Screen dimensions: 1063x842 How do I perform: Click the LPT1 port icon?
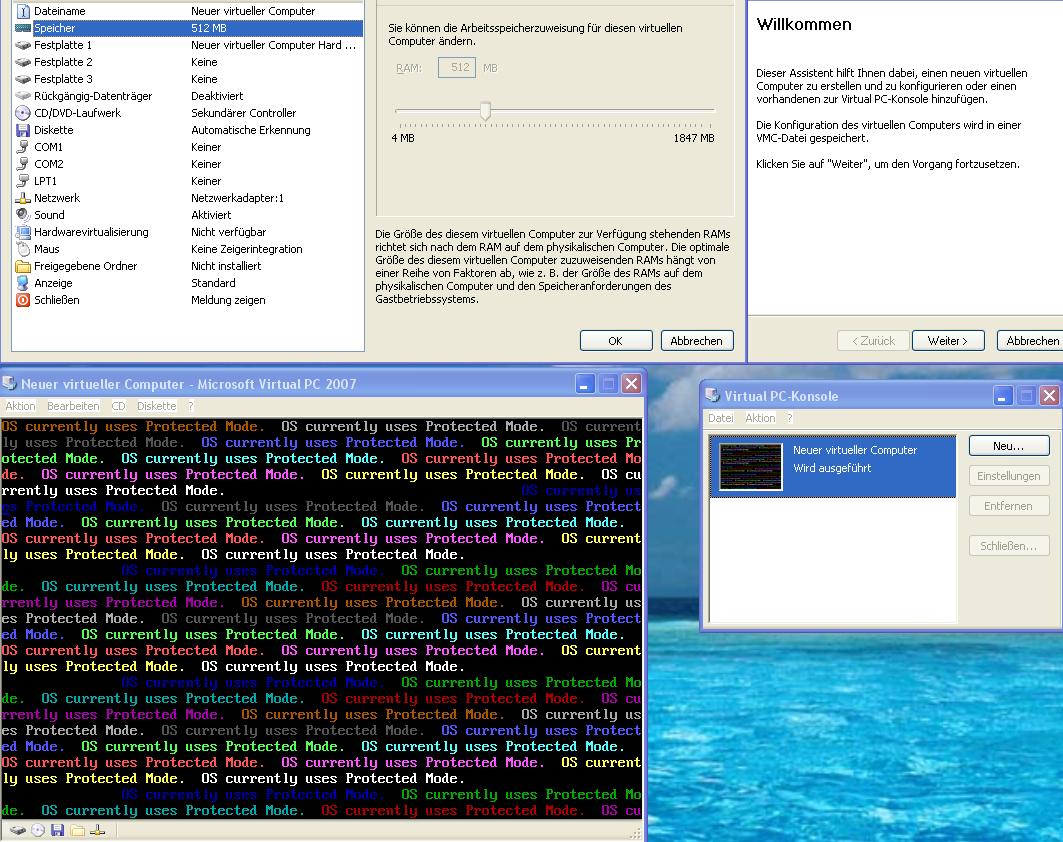point(23,180)
